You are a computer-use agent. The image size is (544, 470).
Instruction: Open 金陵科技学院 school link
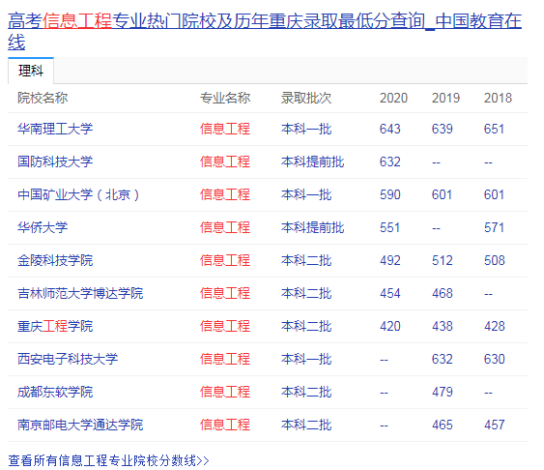pyautogui.click(x=55, y=260)
